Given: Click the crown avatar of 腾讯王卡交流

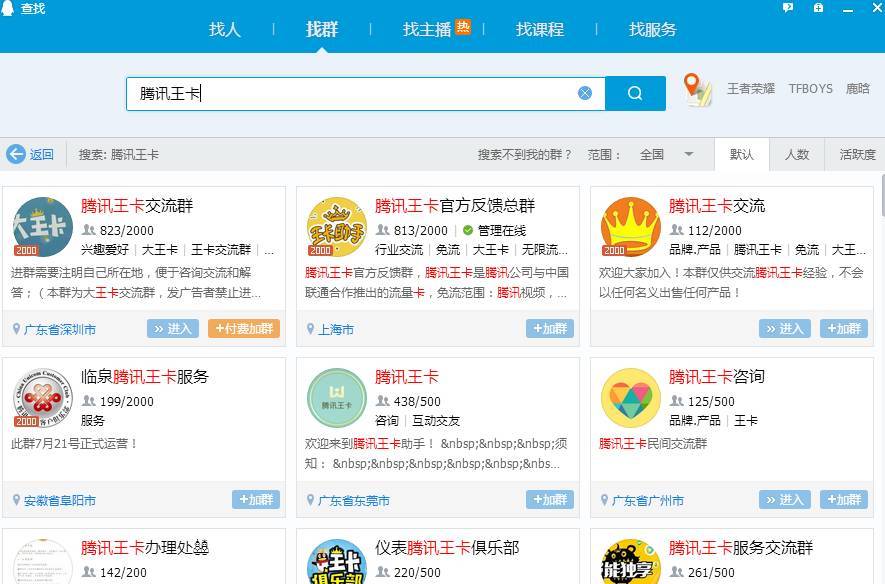Looking at the screenshot, I should 630,227.
